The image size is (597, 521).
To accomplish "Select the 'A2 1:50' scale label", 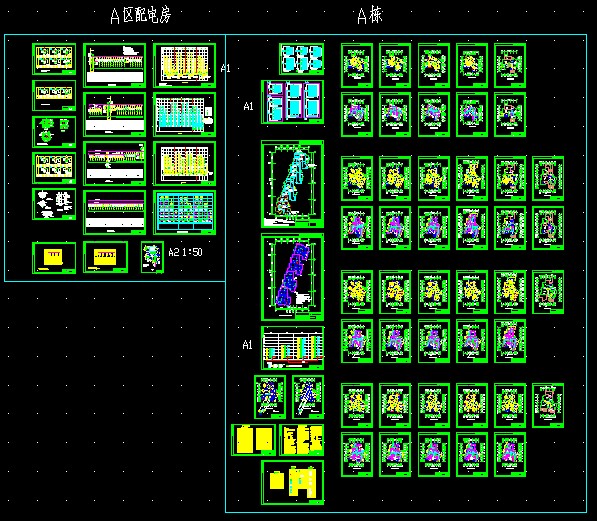I will click(185, 252).
